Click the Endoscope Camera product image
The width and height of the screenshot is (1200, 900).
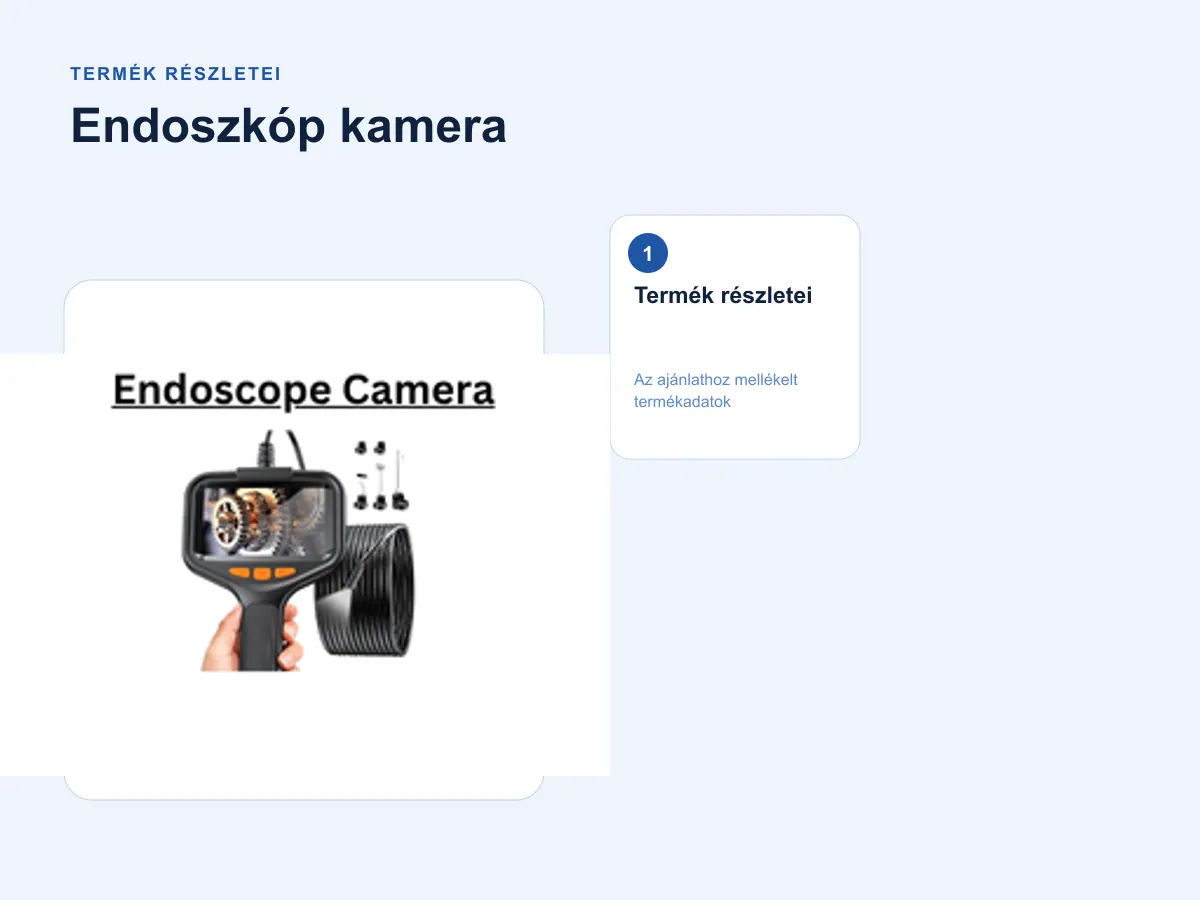click(x=304, y=564)
